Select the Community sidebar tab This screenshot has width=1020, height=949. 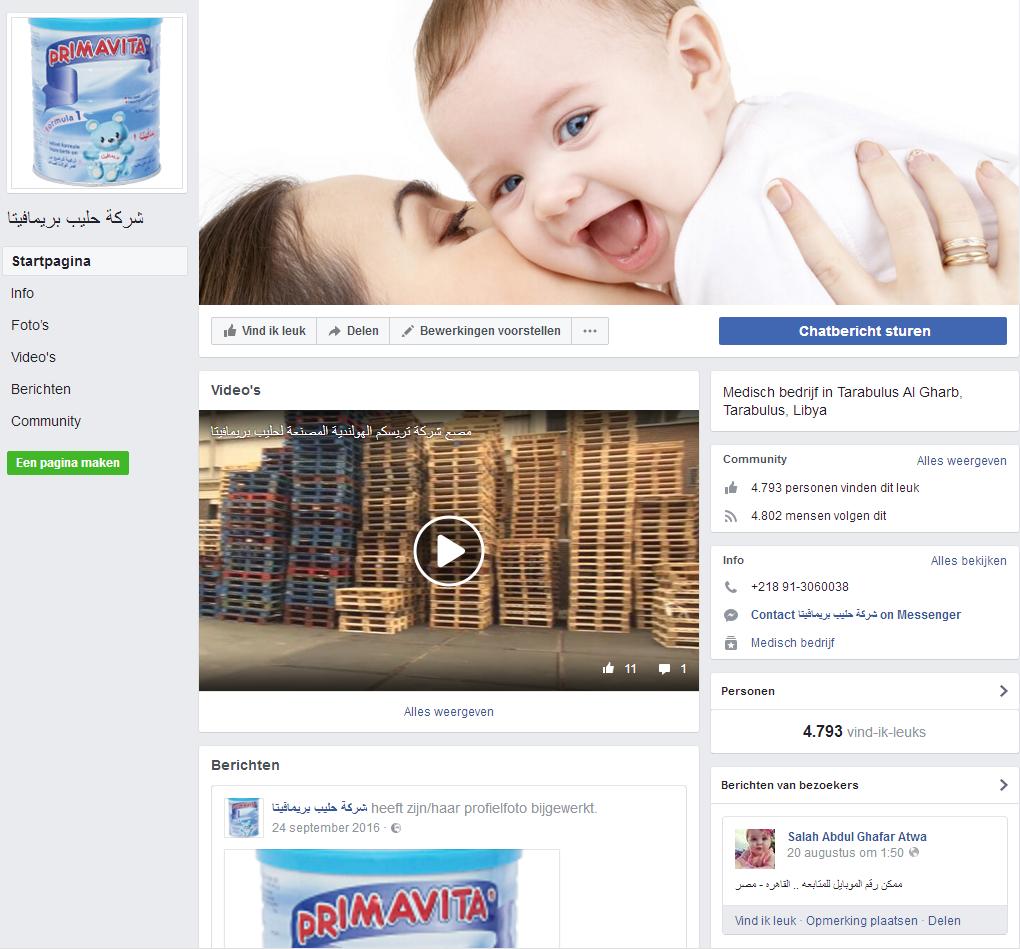click(x=46, y=421)
